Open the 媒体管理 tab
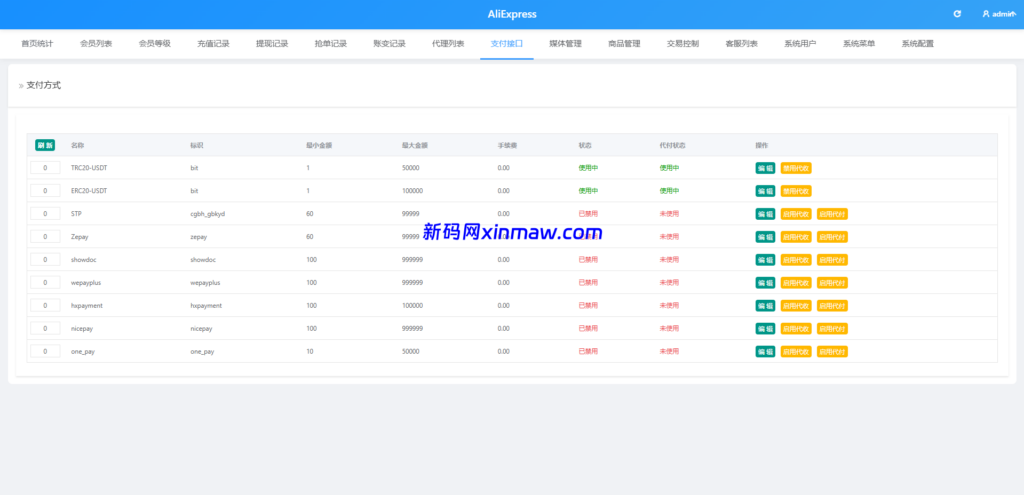The image size is (1024, 495). 566,44
